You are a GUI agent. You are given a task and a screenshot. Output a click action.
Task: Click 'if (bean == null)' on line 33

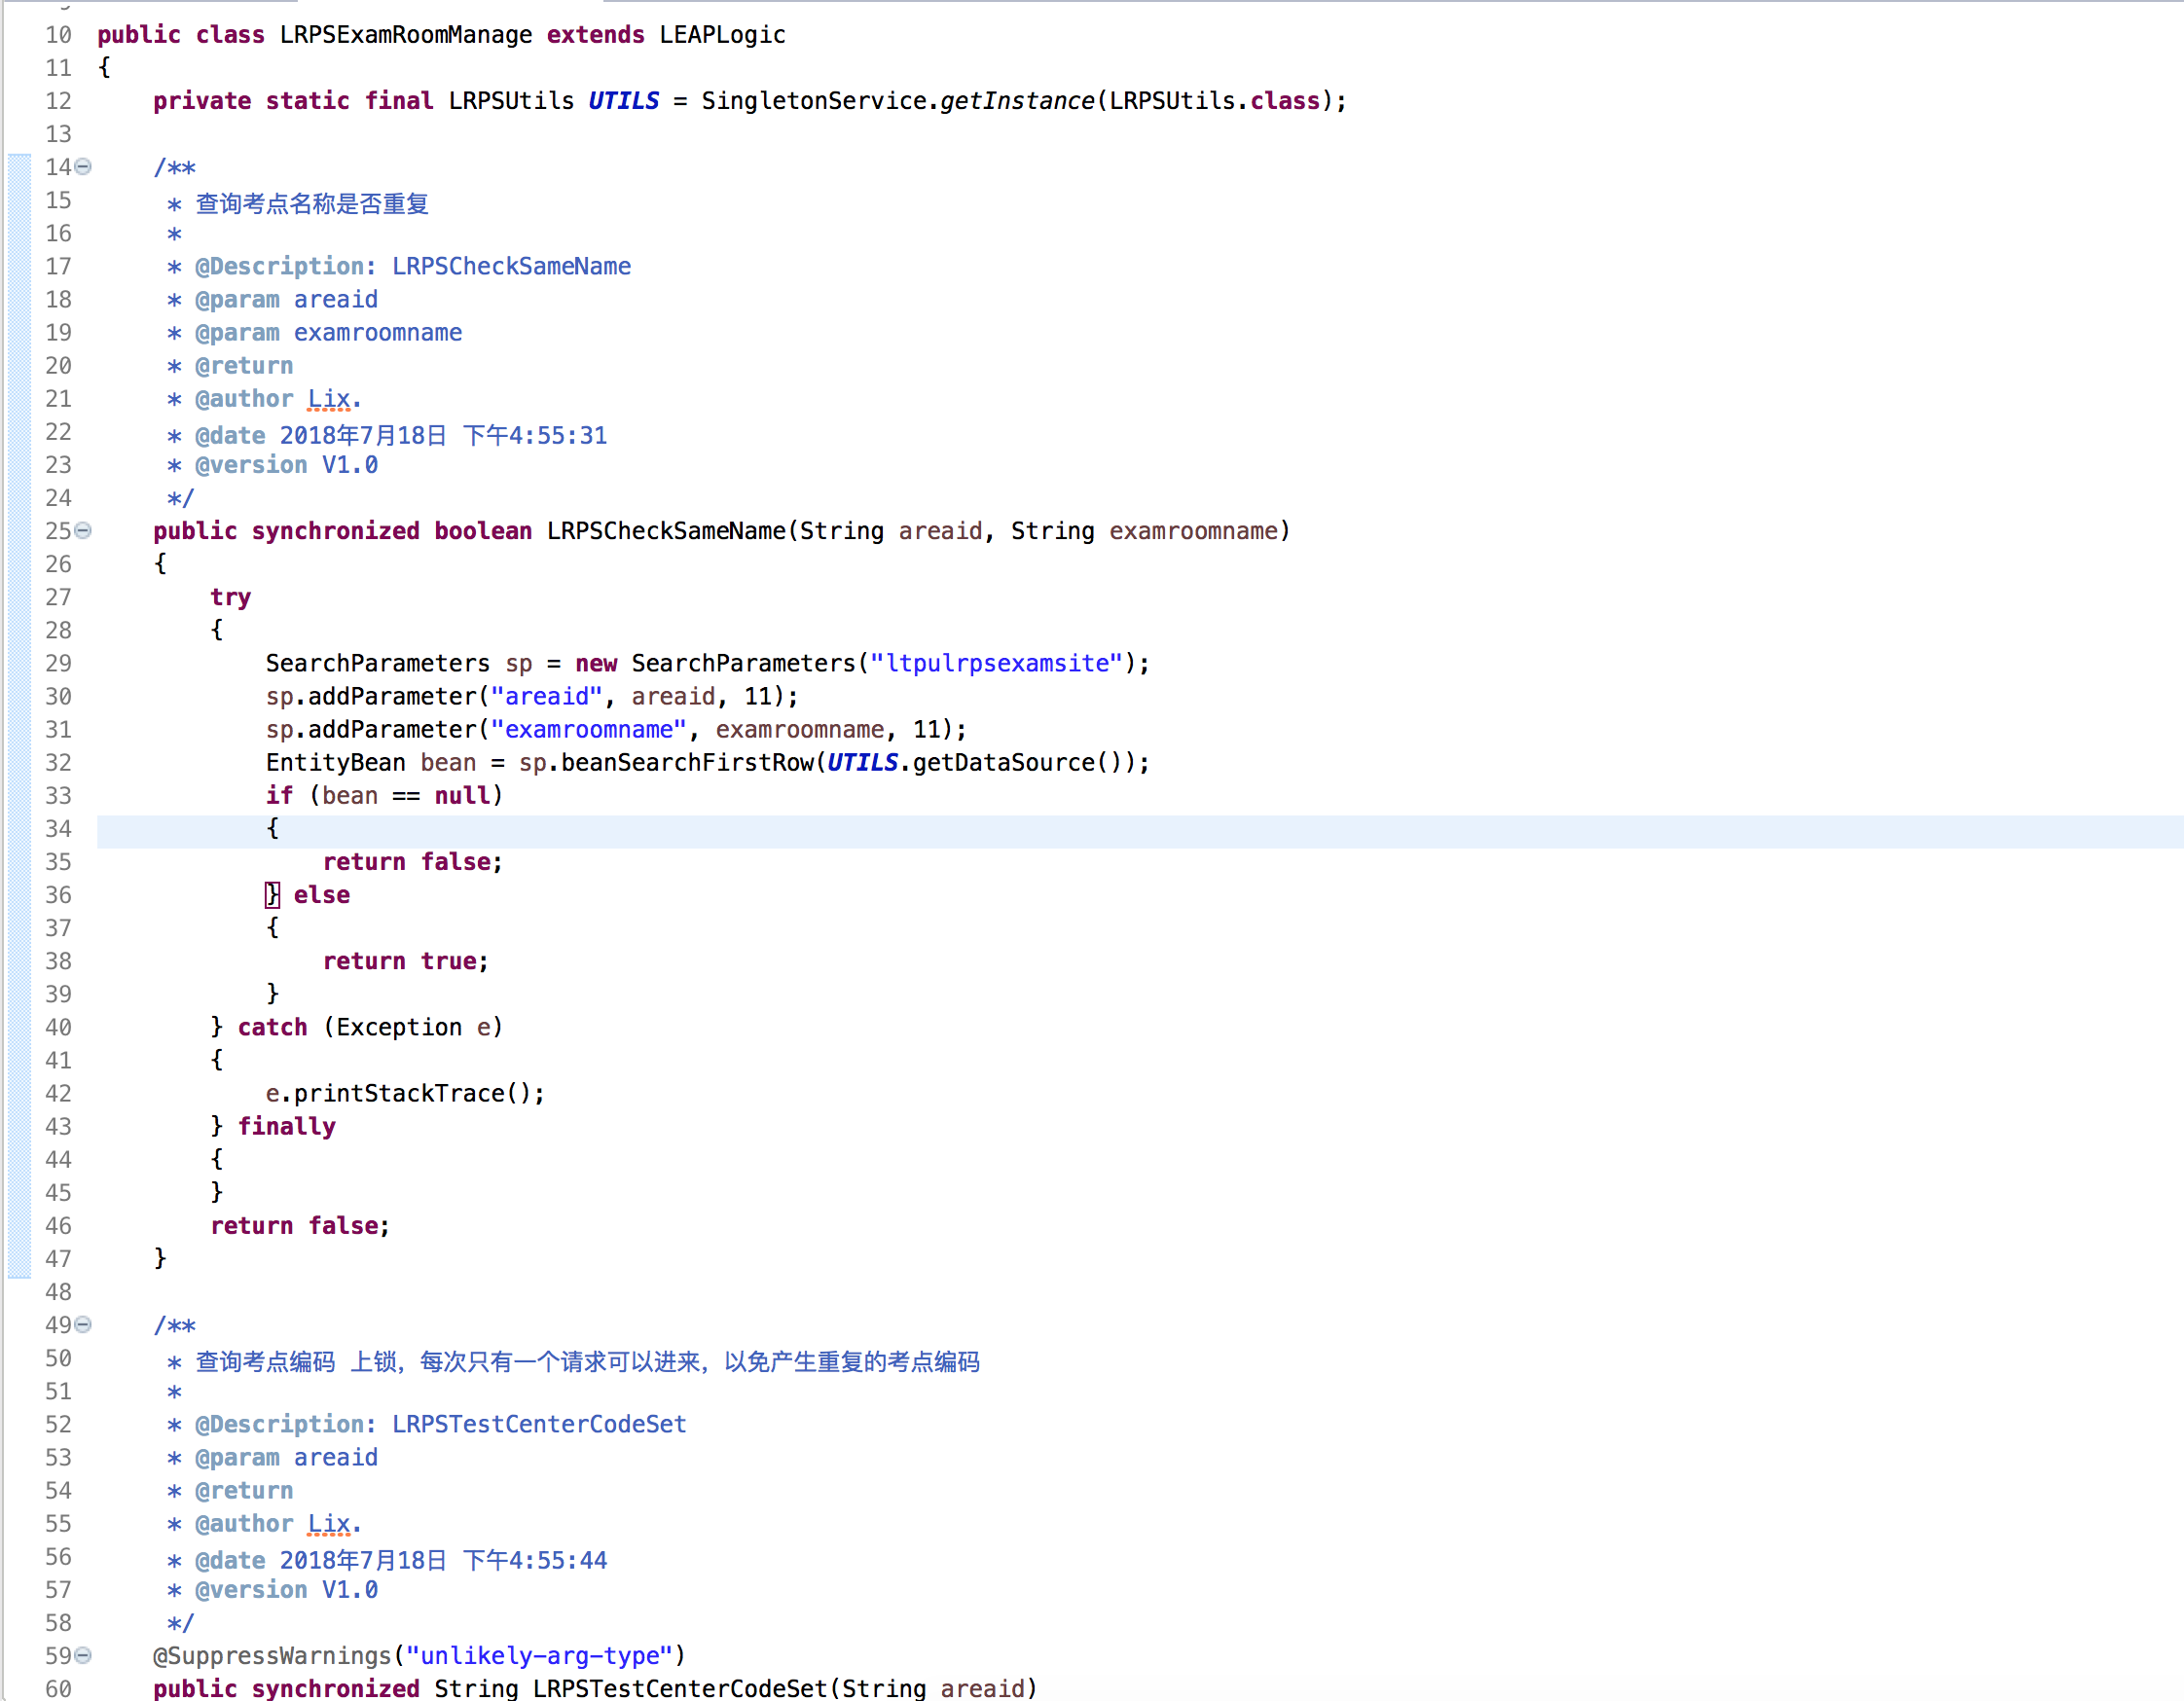click(385, 795)
